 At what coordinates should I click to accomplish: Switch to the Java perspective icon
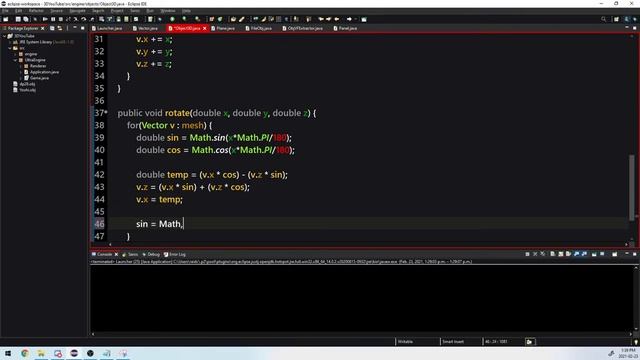pyautogui.click(x=627, y=19)
